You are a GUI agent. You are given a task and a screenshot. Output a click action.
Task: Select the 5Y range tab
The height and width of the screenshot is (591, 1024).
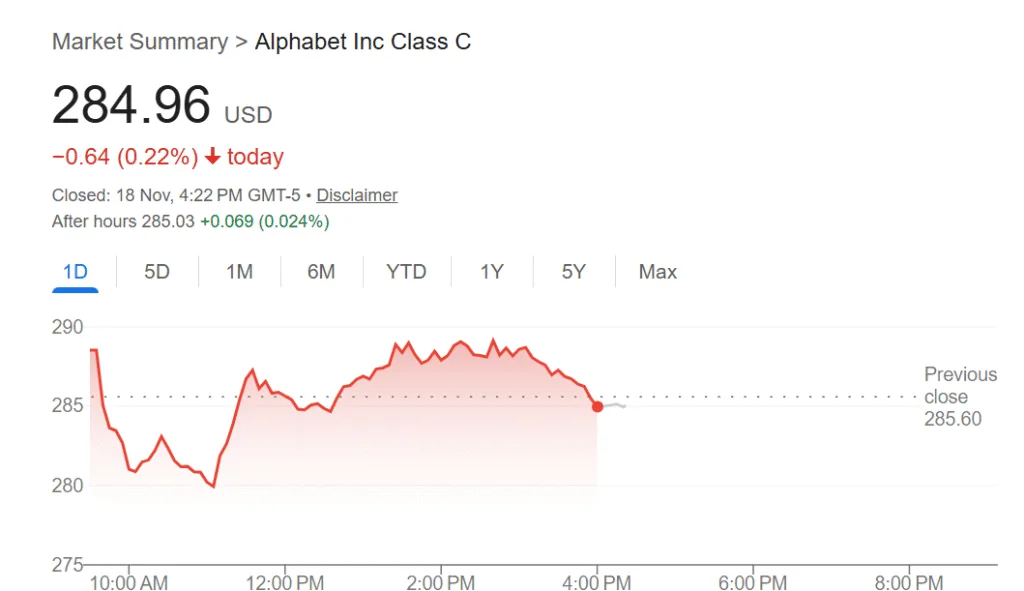573,272
